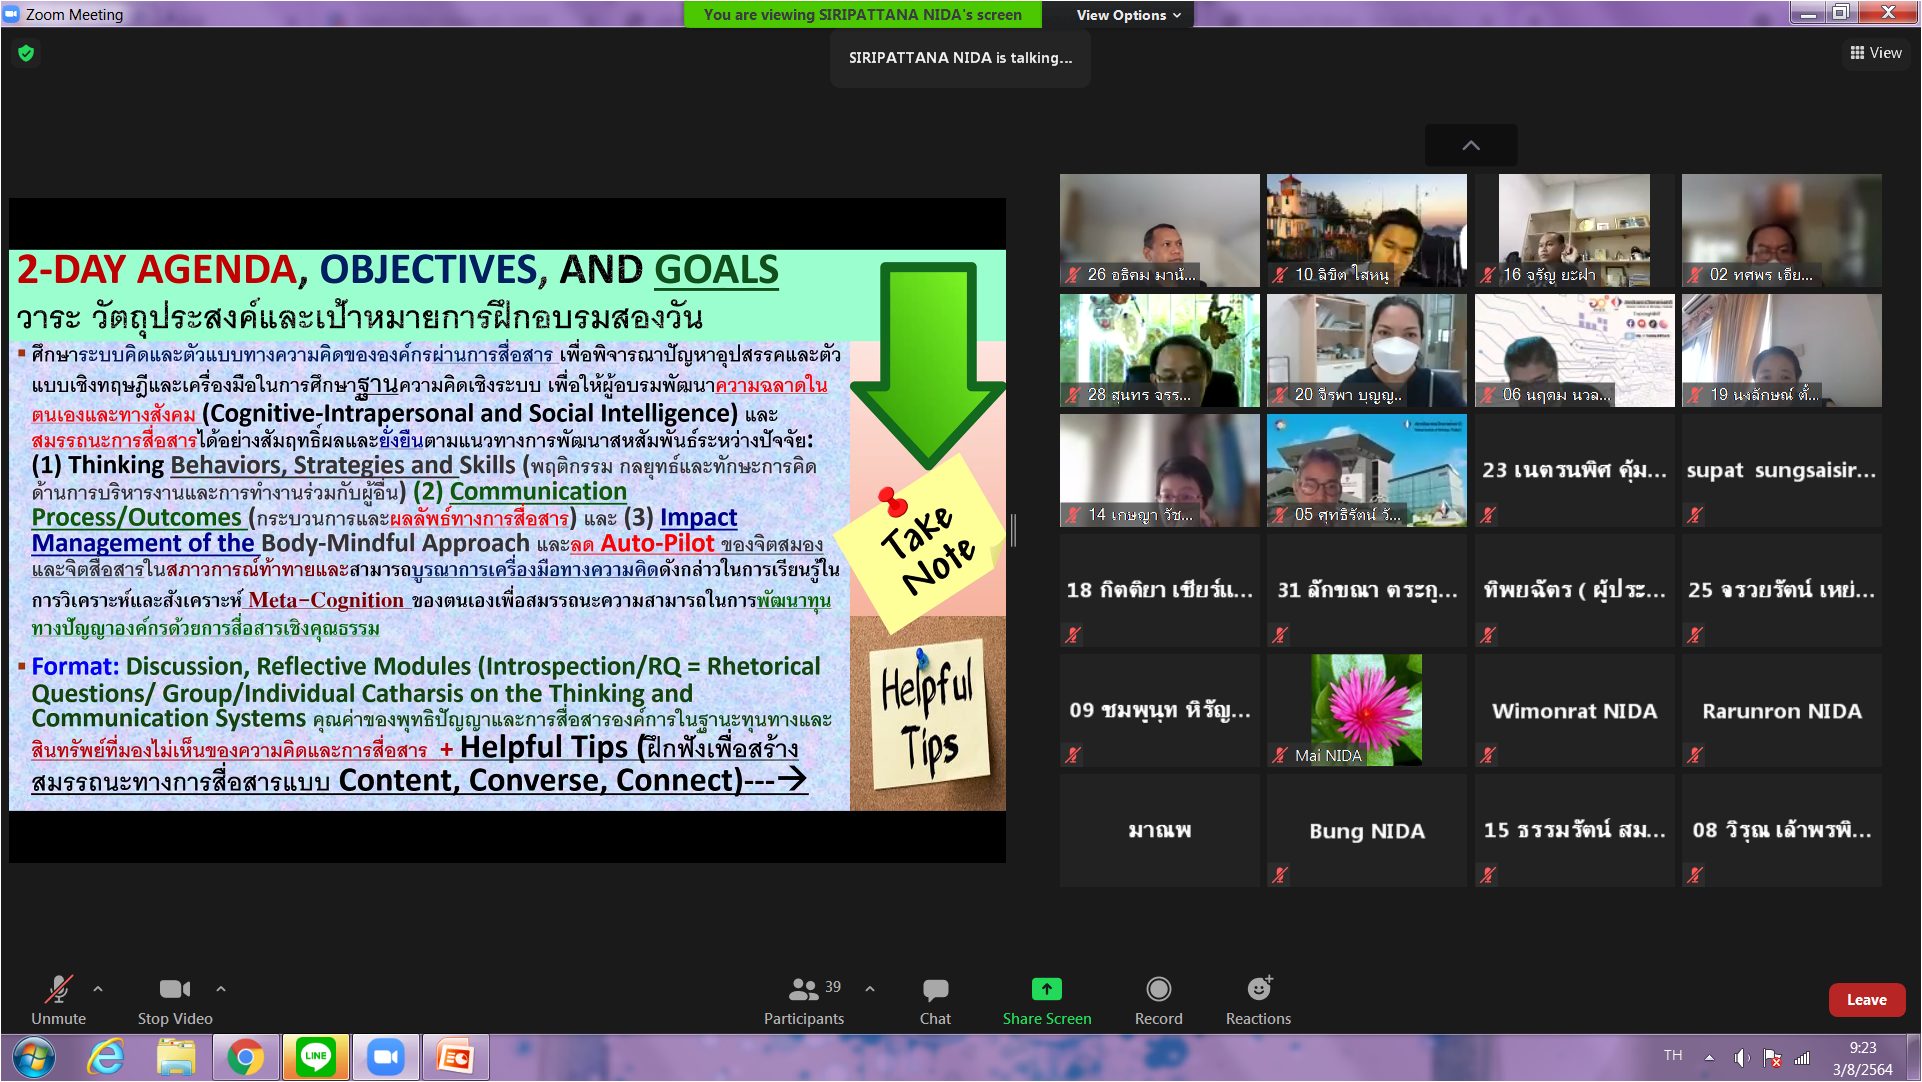Expand audio options arrow beside Unmute
1922x1082 pixels.
pos(98,989)
